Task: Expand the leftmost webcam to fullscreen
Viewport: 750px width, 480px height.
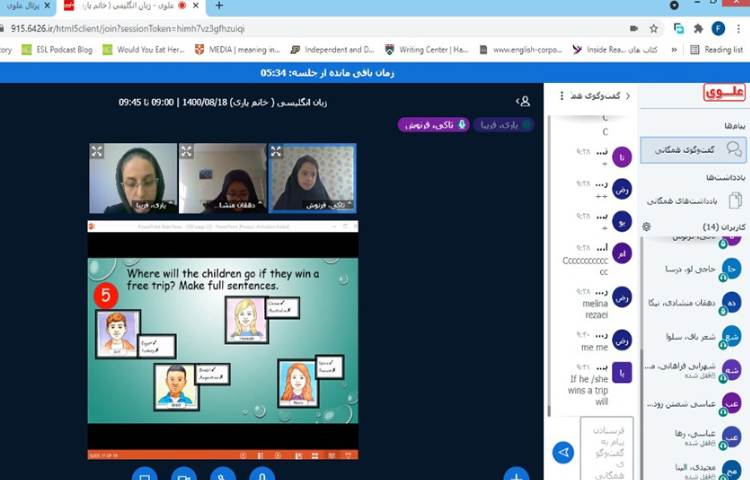Action: tap(97, 151)
